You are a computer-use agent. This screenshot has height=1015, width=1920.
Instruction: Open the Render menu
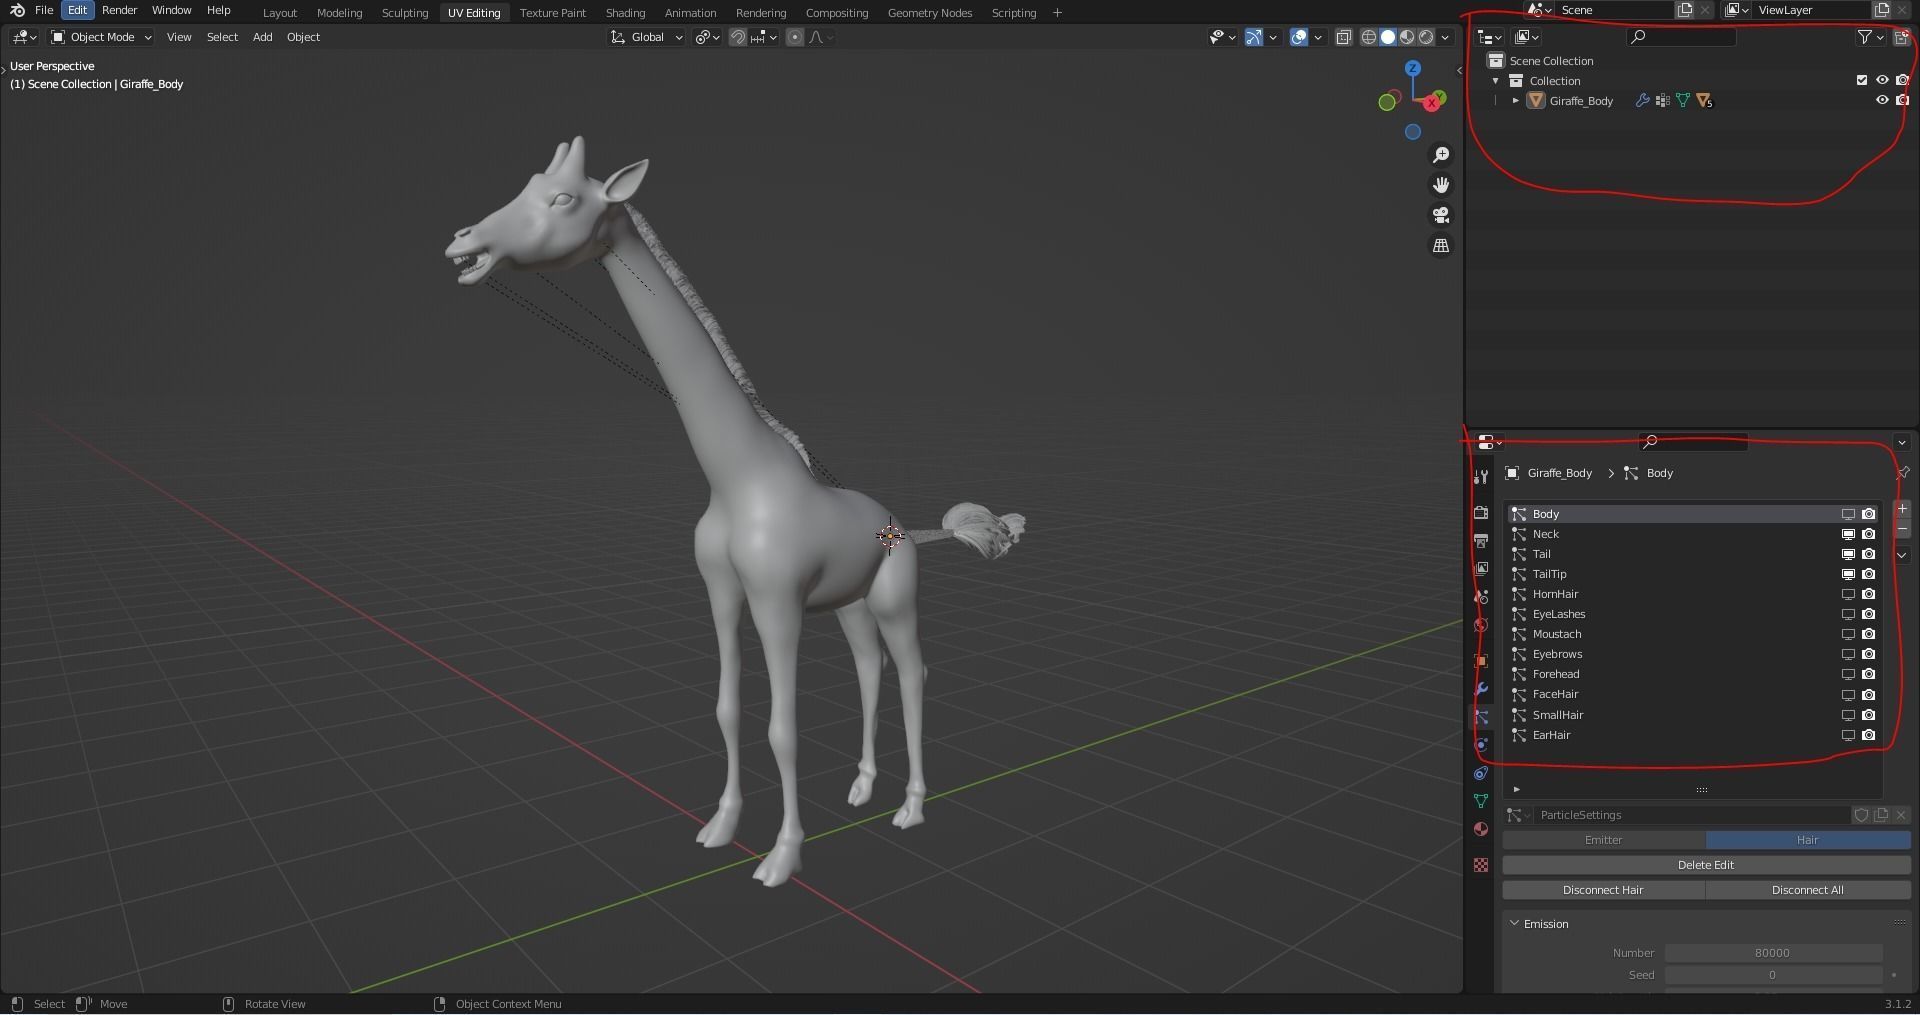(119, 10)
